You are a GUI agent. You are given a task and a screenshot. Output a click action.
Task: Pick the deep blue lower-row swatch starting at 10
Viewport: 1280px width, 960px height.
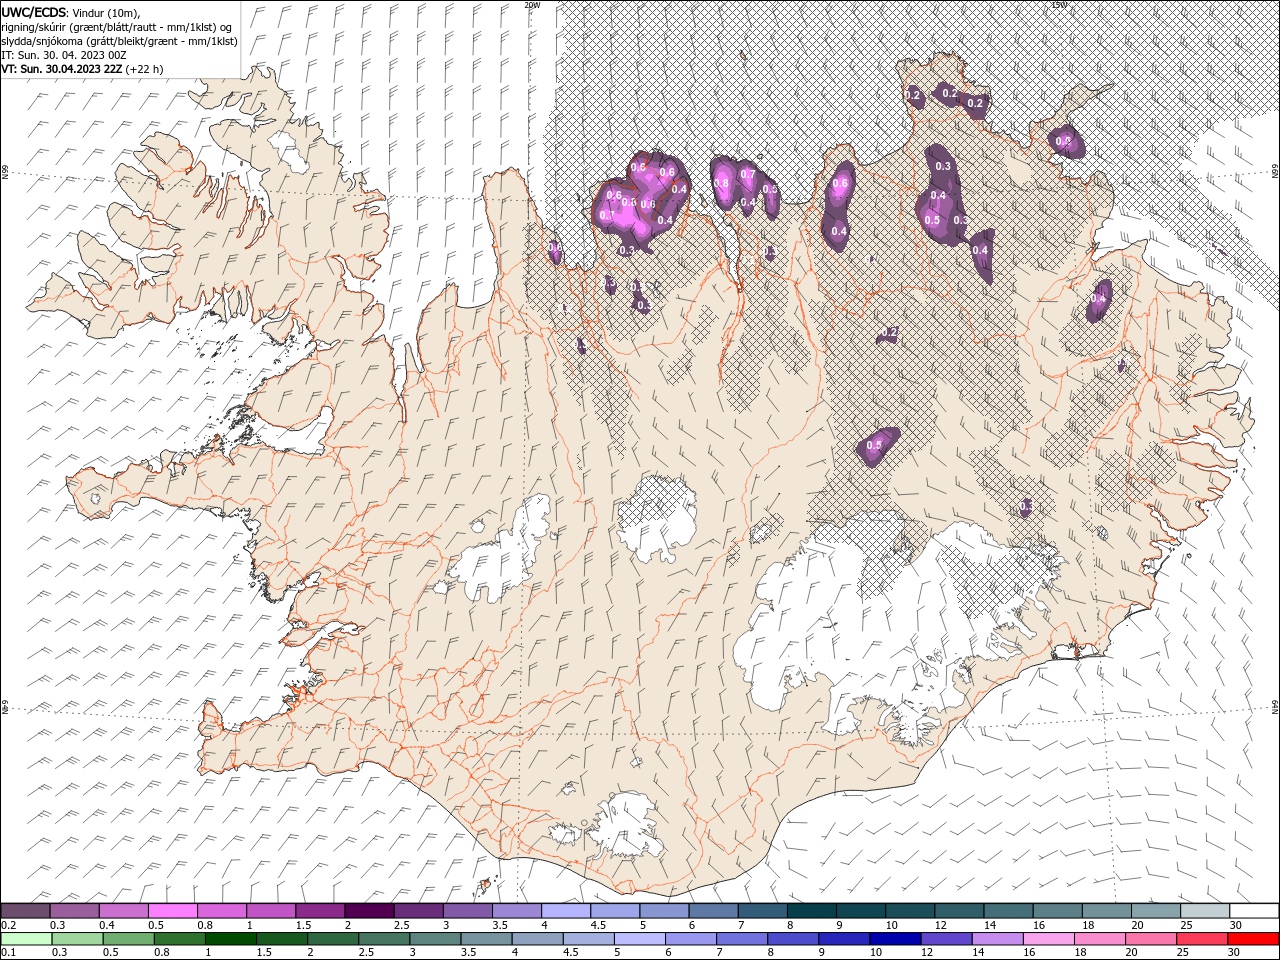895,939
